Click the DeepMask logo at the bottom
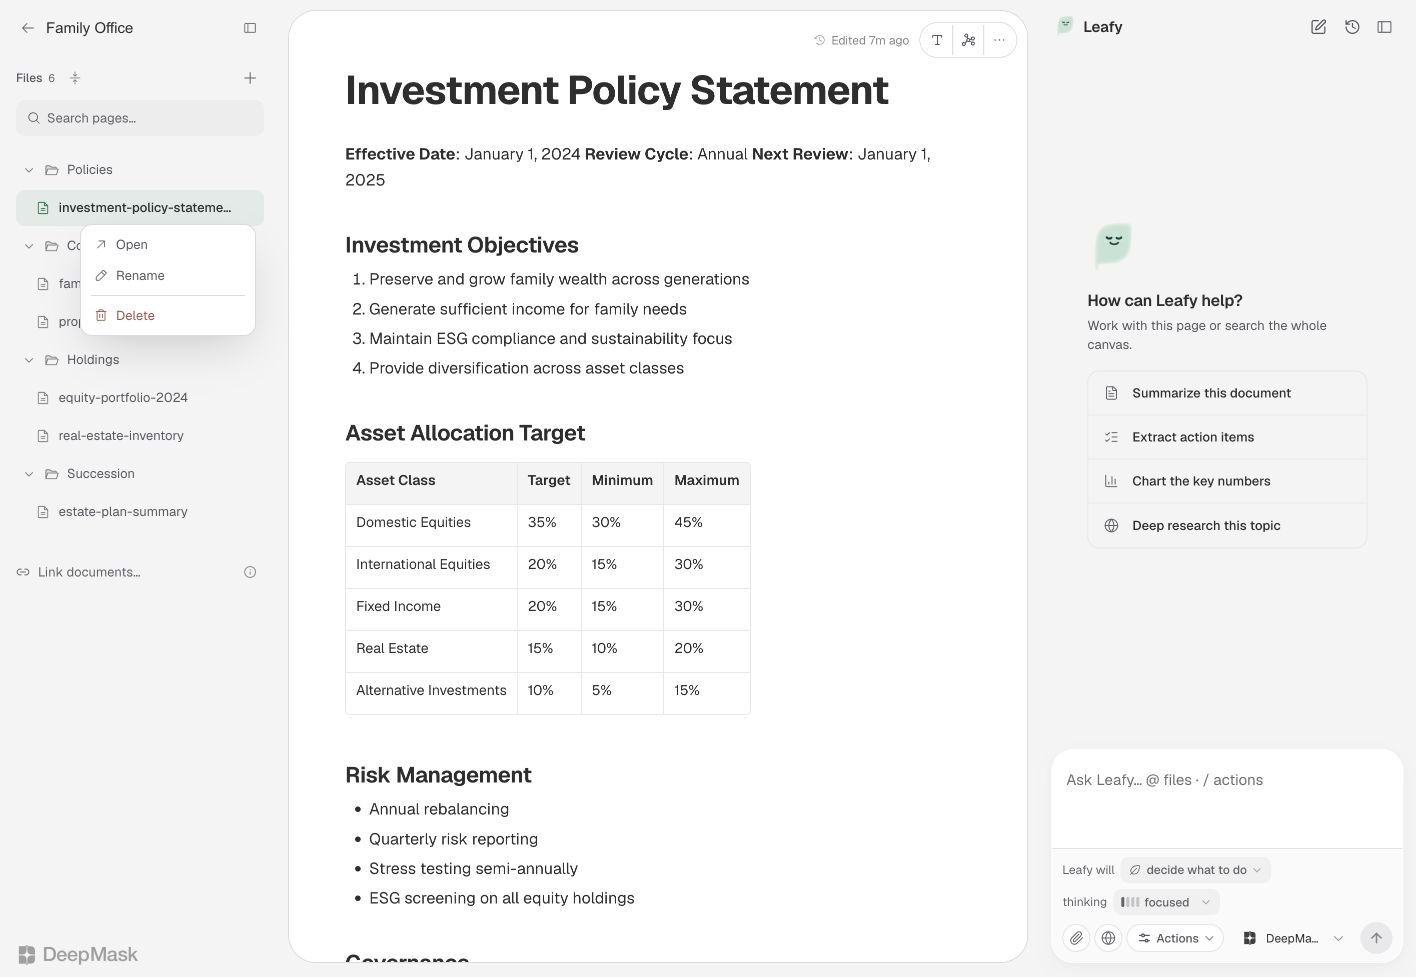 click(x=78, y=955)
